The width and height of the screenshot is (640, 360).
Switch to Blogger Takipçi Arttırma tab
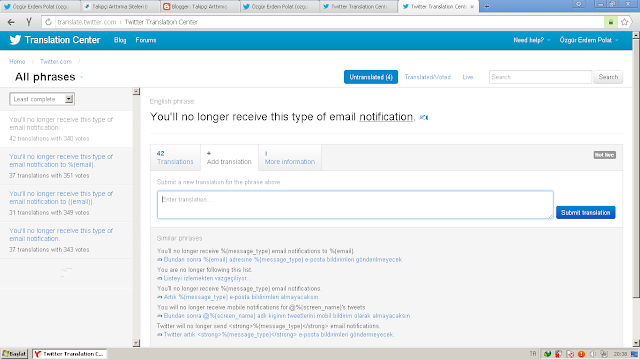(200, 7)
